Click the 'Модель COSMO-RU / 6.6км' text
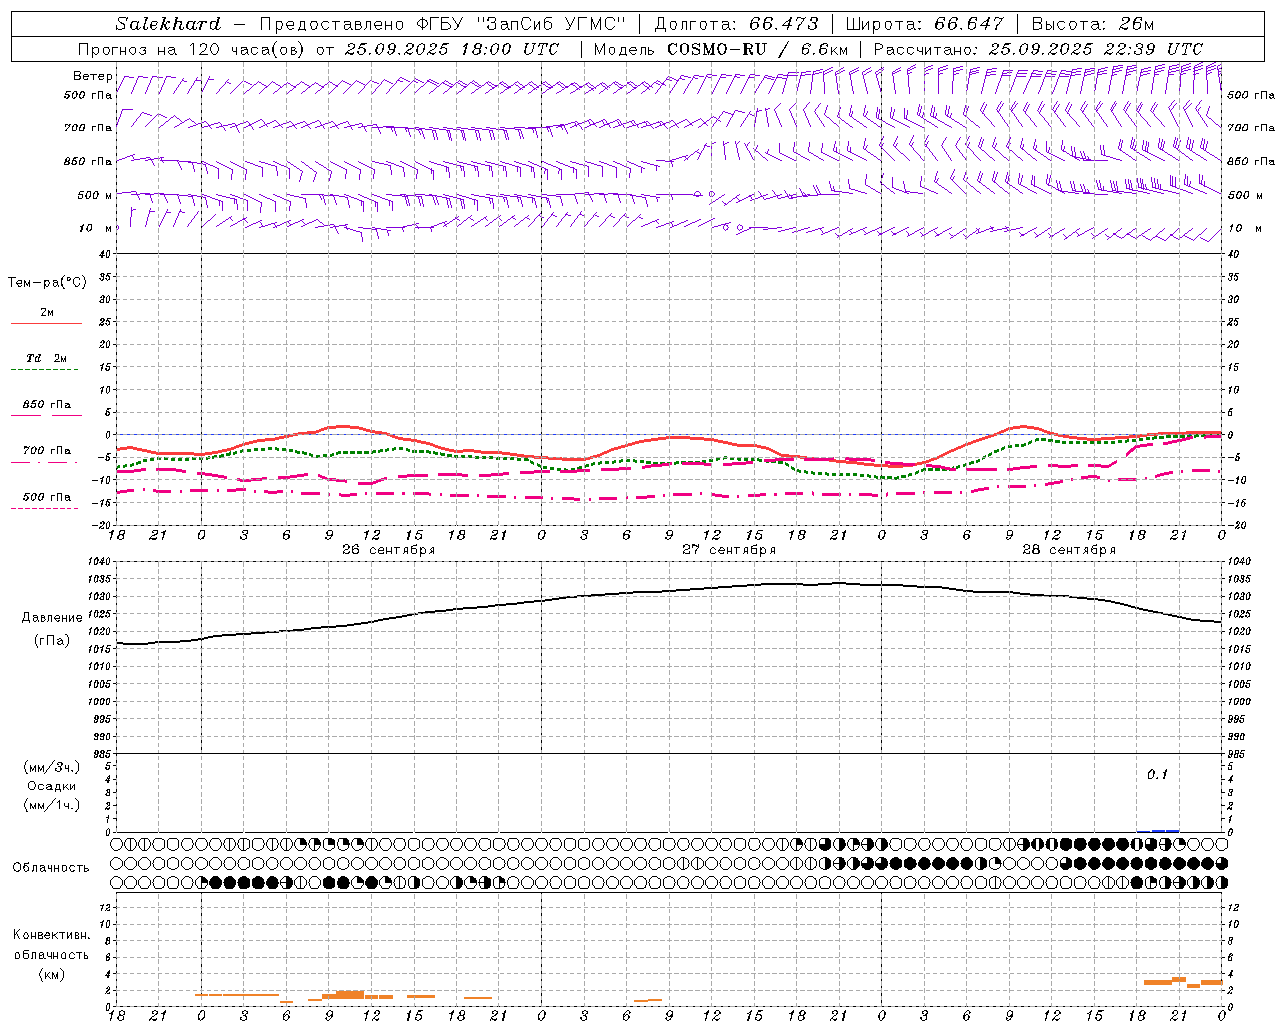This screenshot has height=1024, width=1280. 720,49
